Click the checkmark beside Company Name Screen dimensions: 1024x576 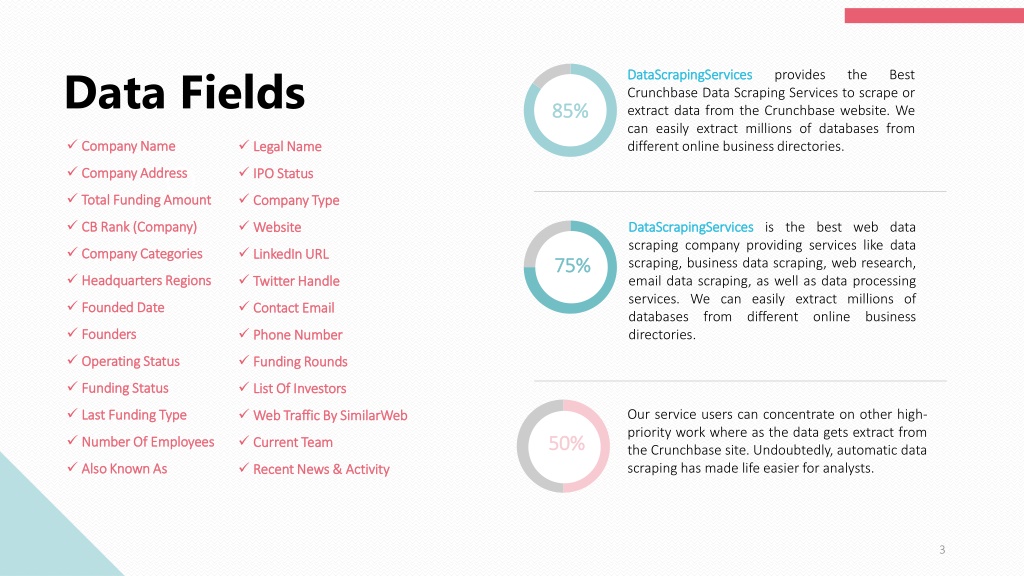click(72, 144)
